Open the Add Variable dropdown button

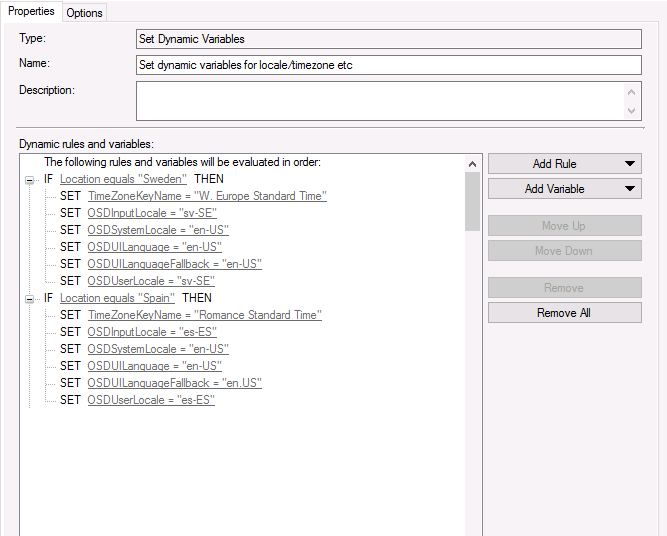pos(564,189)
